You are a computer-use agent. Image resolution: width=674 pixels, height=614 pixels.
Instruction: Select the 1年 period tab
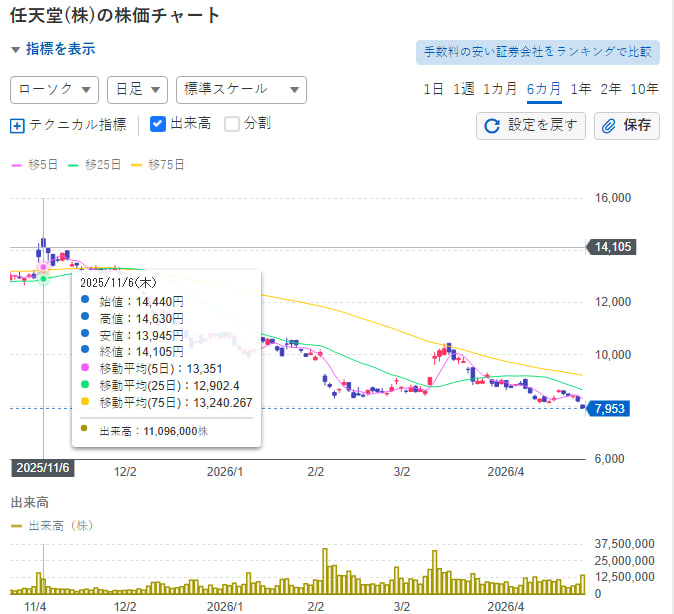581,89
